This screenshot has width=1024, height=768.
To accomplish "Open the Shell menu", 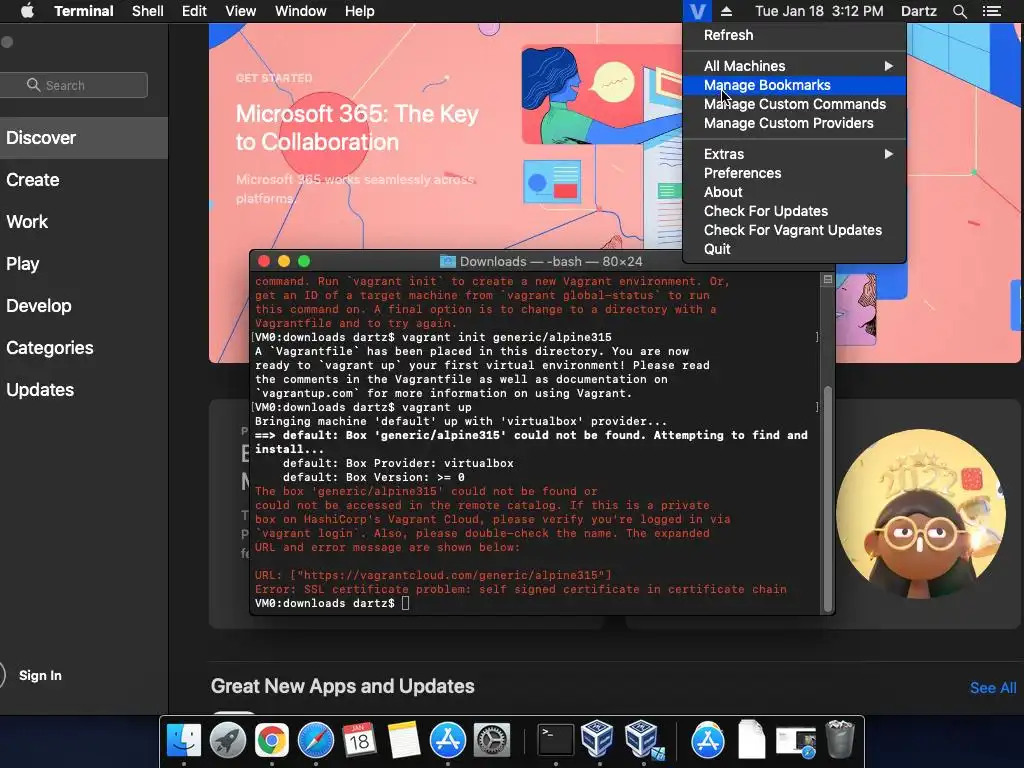I will point(148,11).
